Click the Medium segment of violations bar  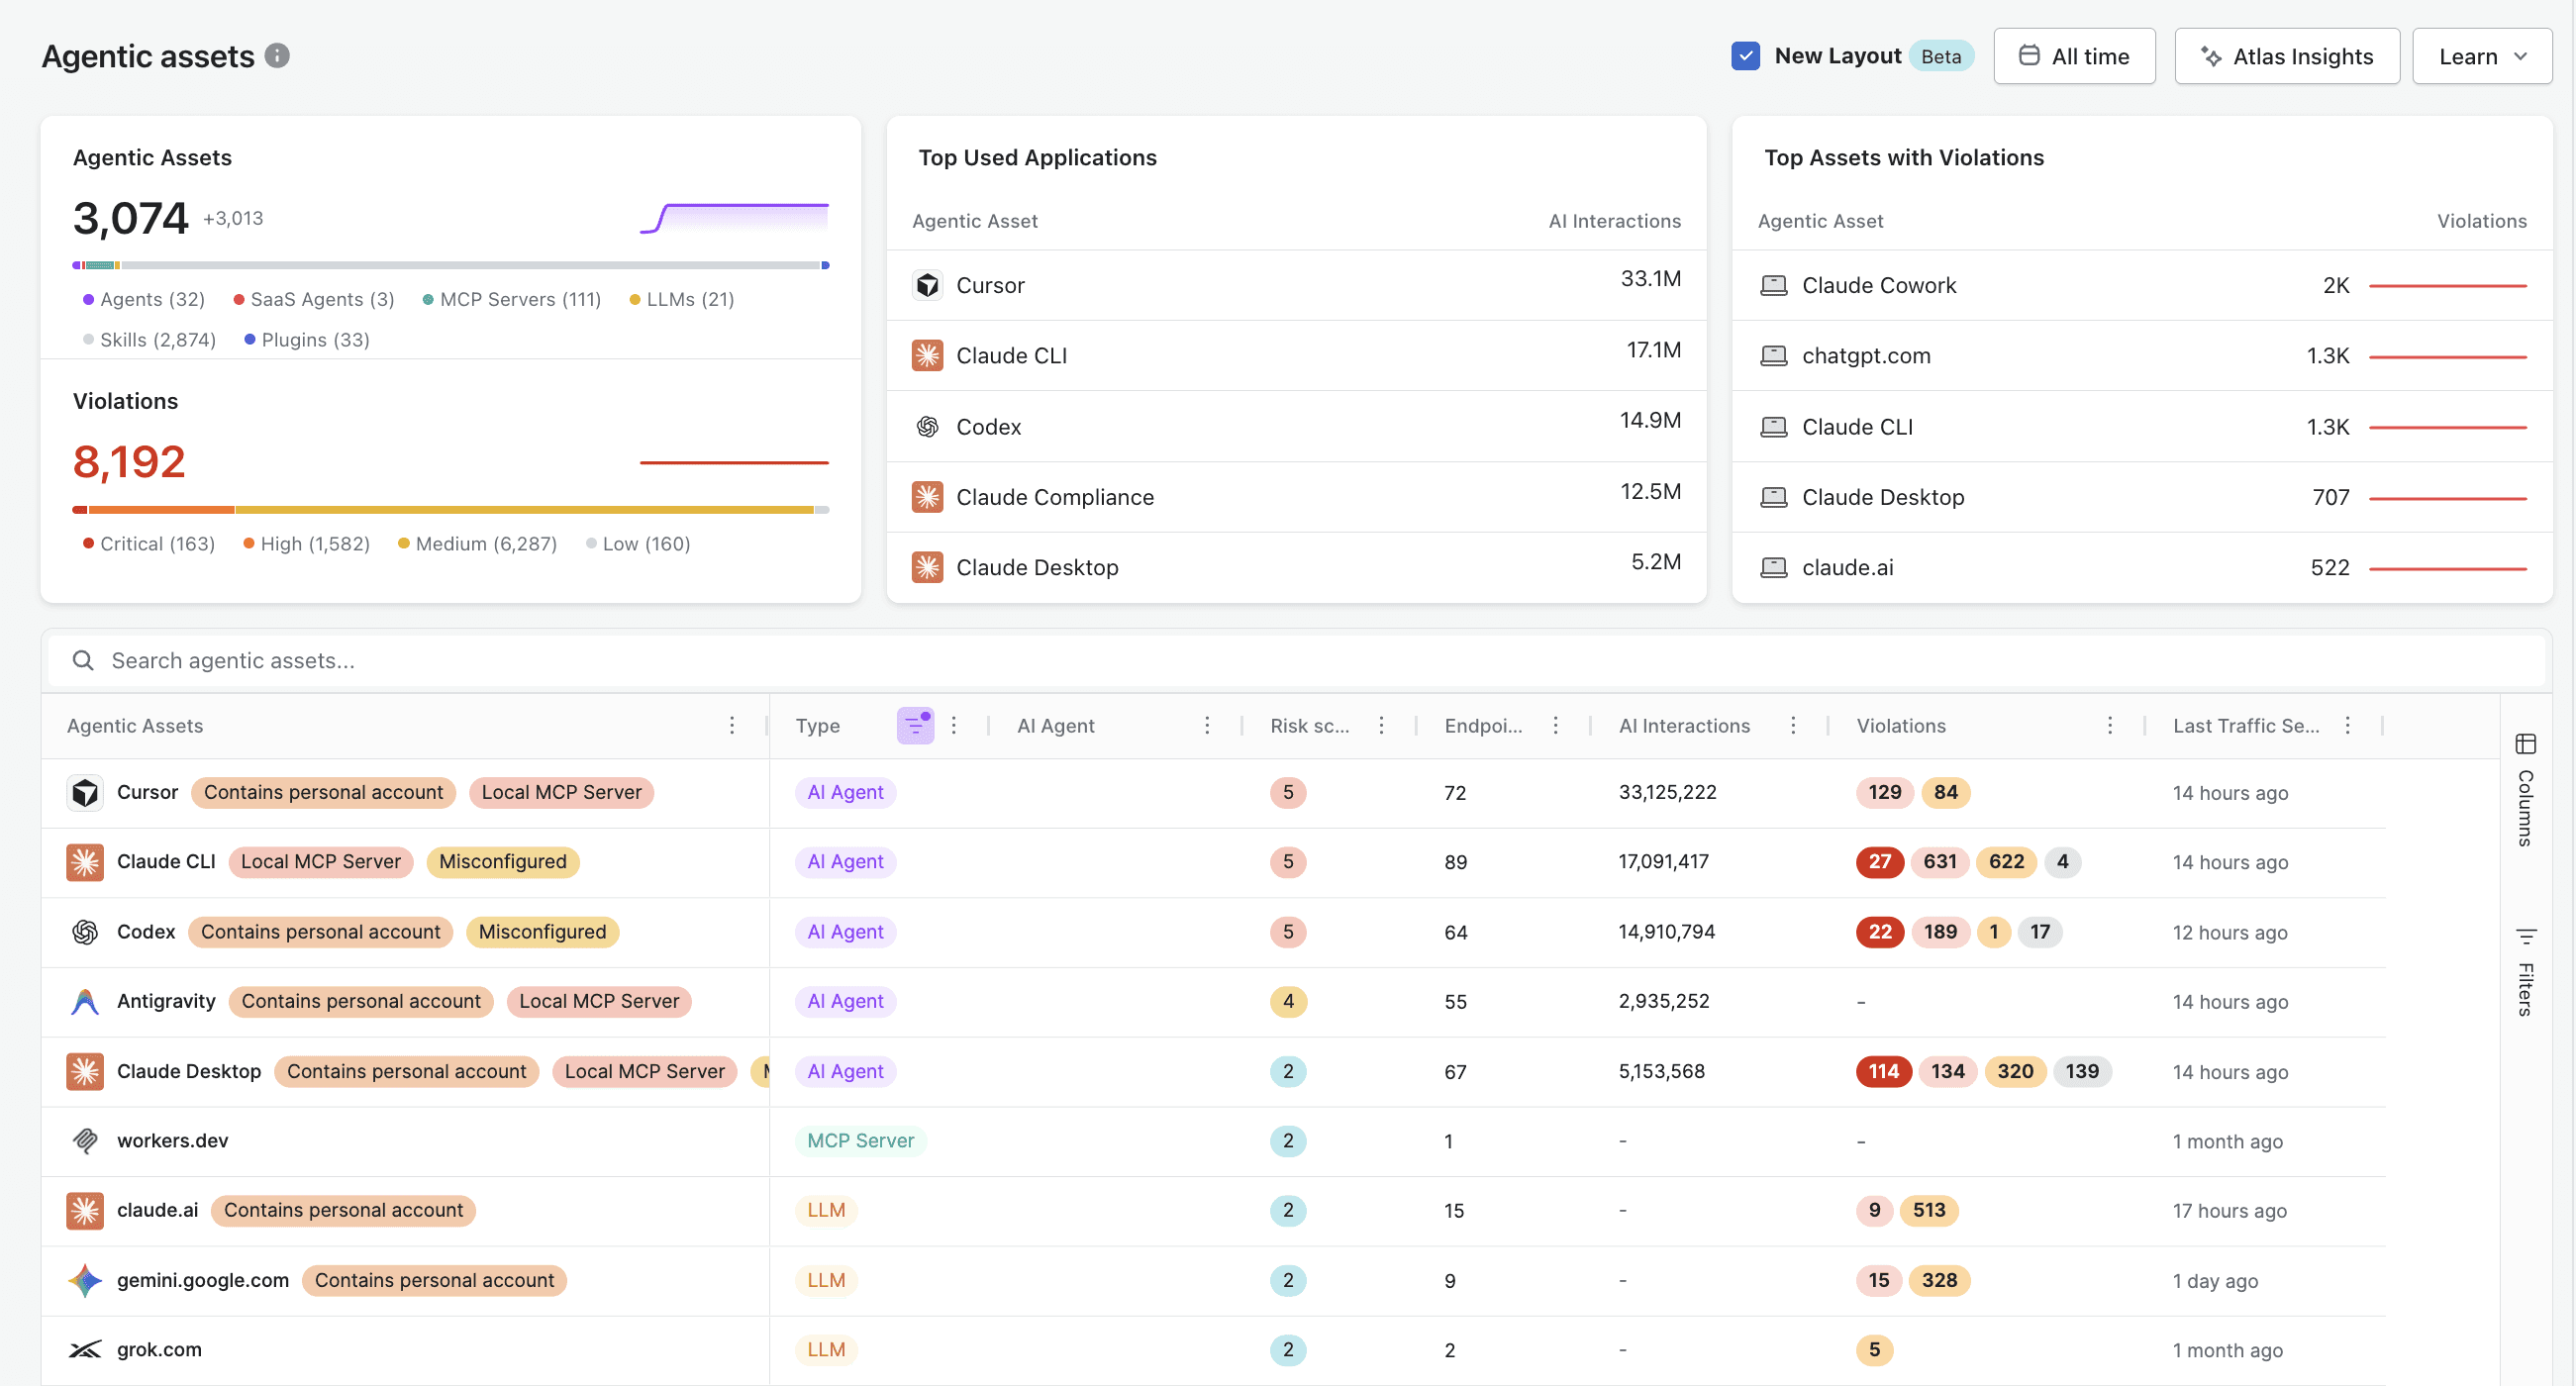(524, 510)
